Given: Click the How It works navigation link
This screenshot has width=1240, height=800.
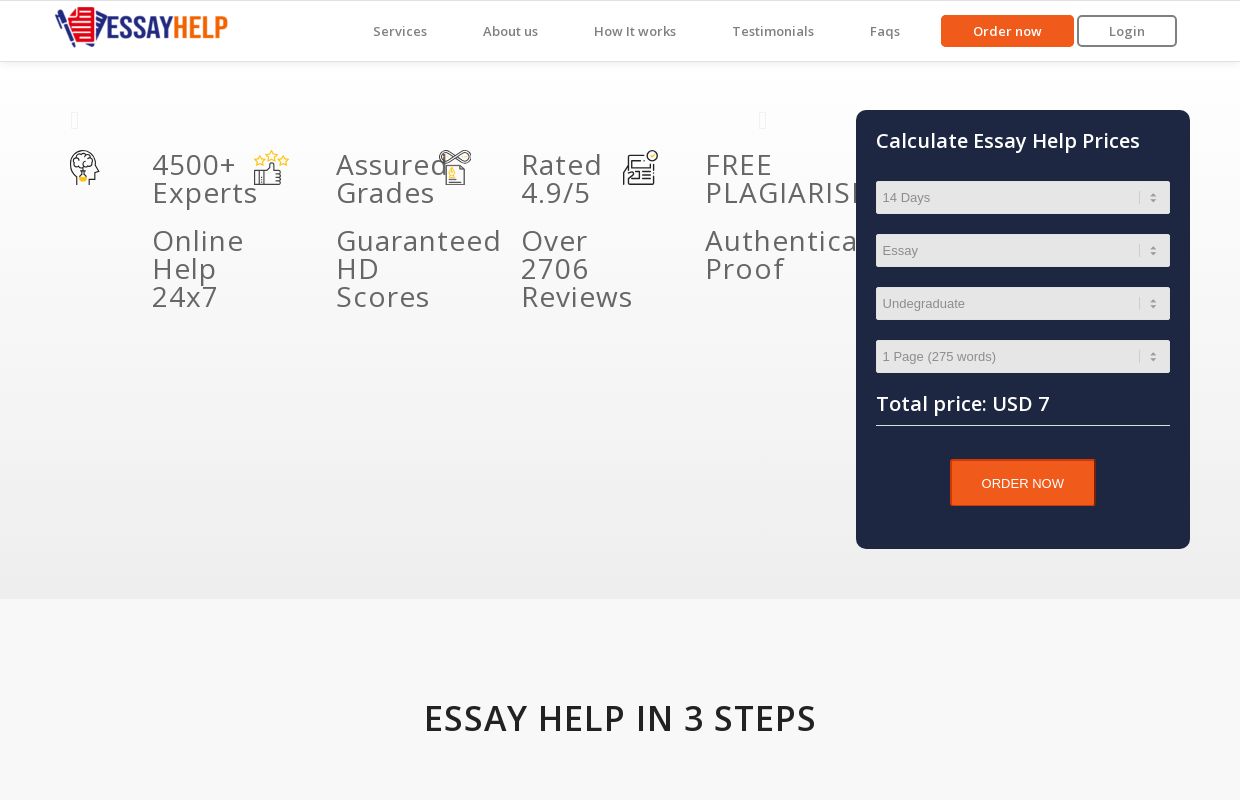Looking at the screenshot, I should click(x=634, y=31).
